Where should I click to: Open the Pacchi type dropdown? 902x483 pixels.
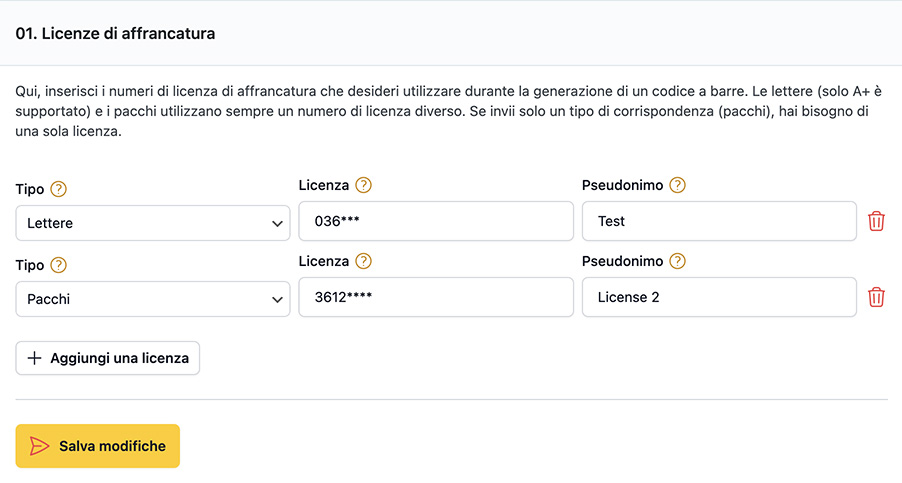[x=152, y=299]
